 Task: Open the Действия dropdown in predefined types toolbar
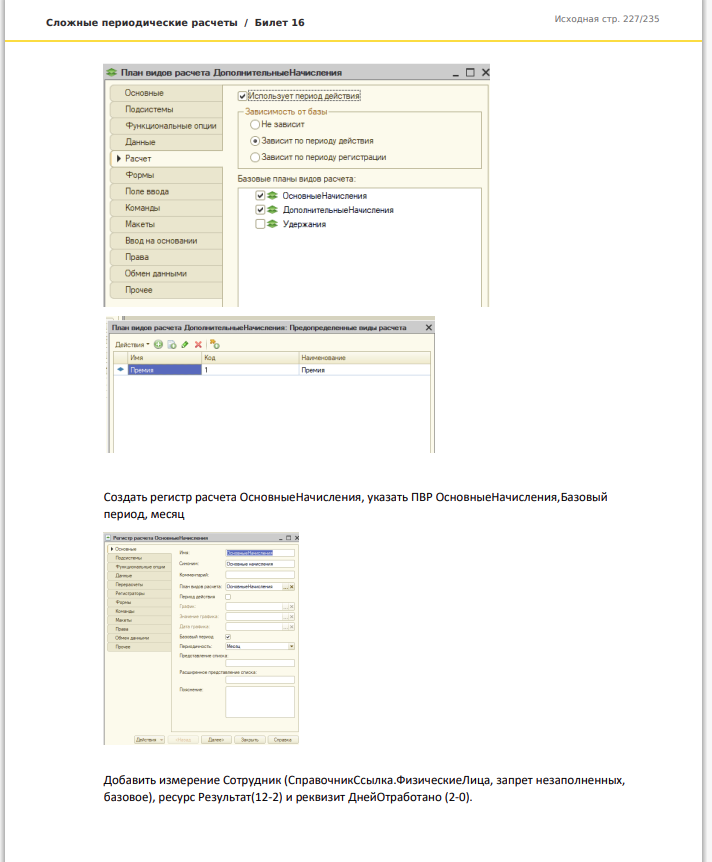(x=132, y=345)
